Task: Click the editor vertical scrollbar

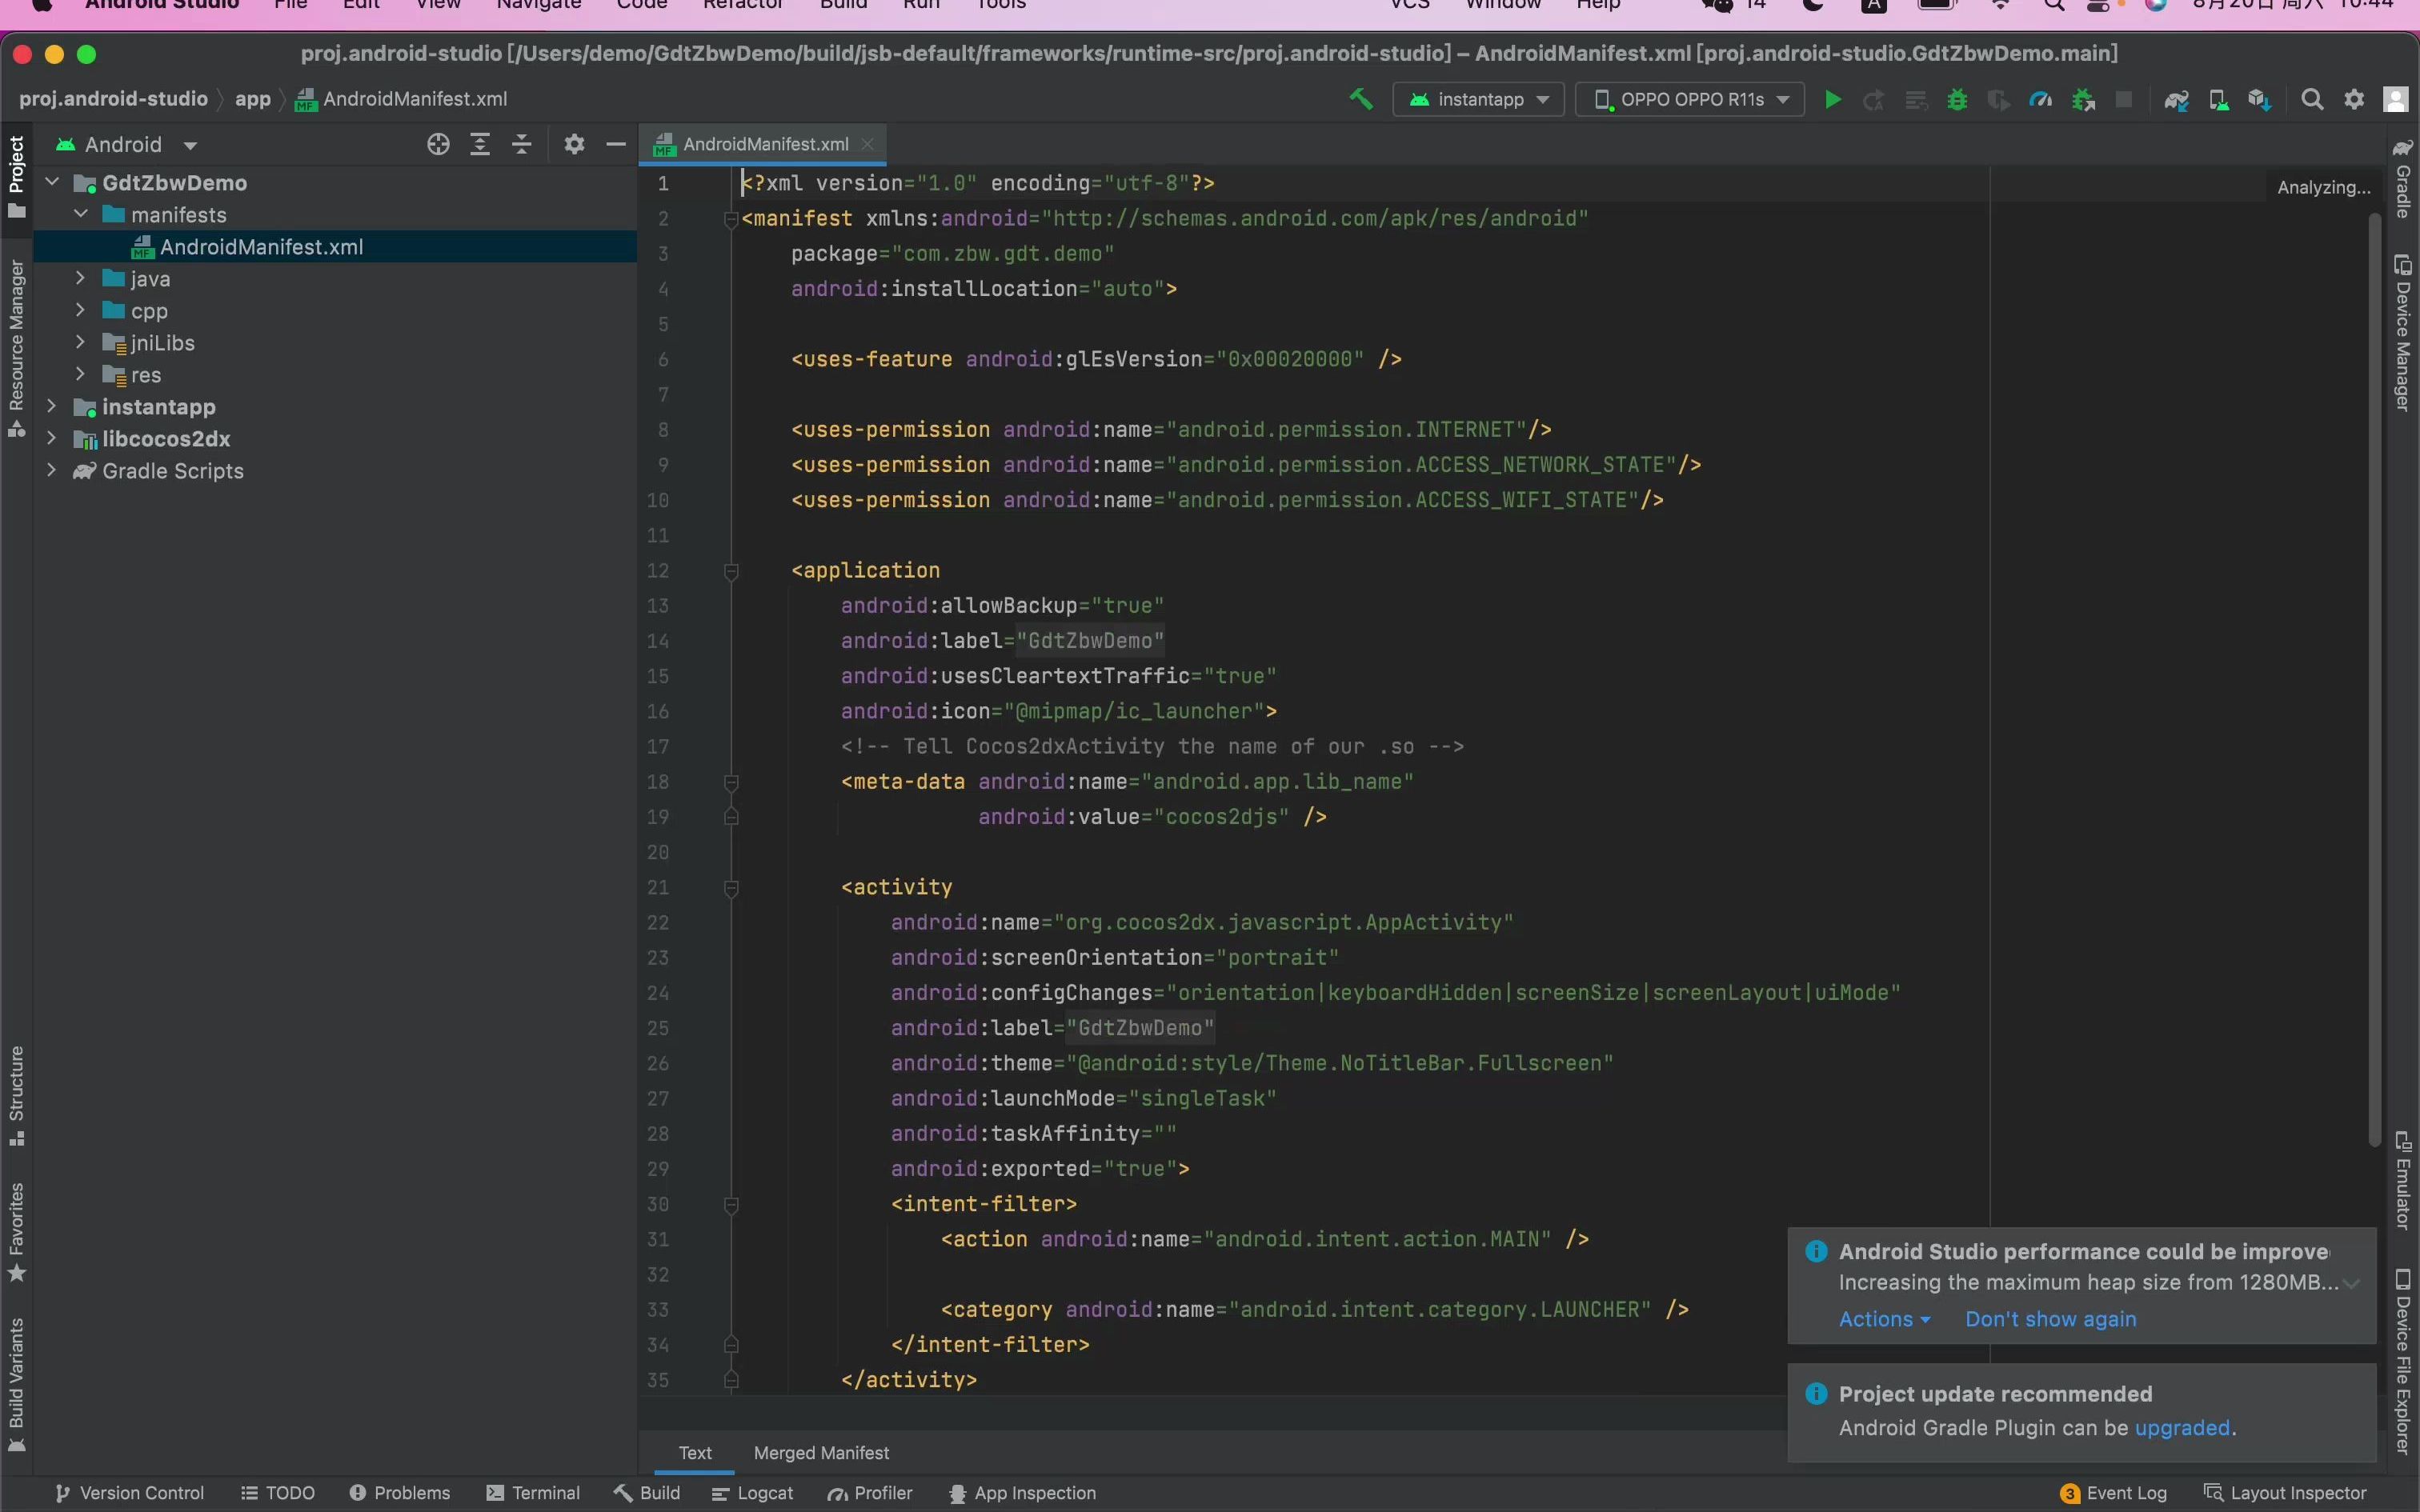Action: pos(2375,680)
